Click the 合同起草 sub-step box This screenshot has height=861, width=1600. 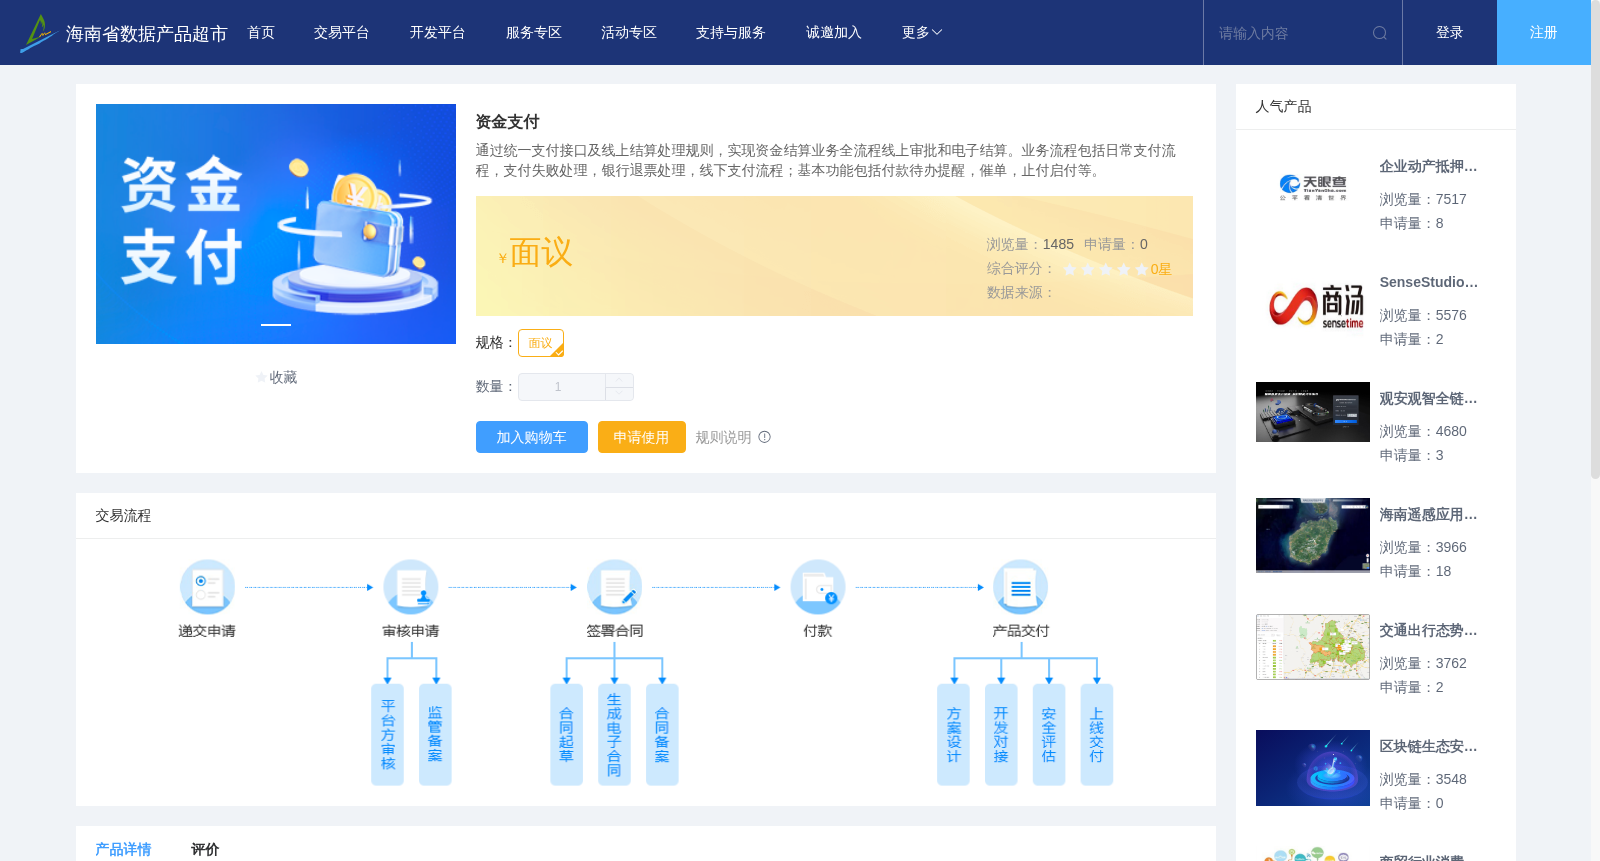point(566,734)
